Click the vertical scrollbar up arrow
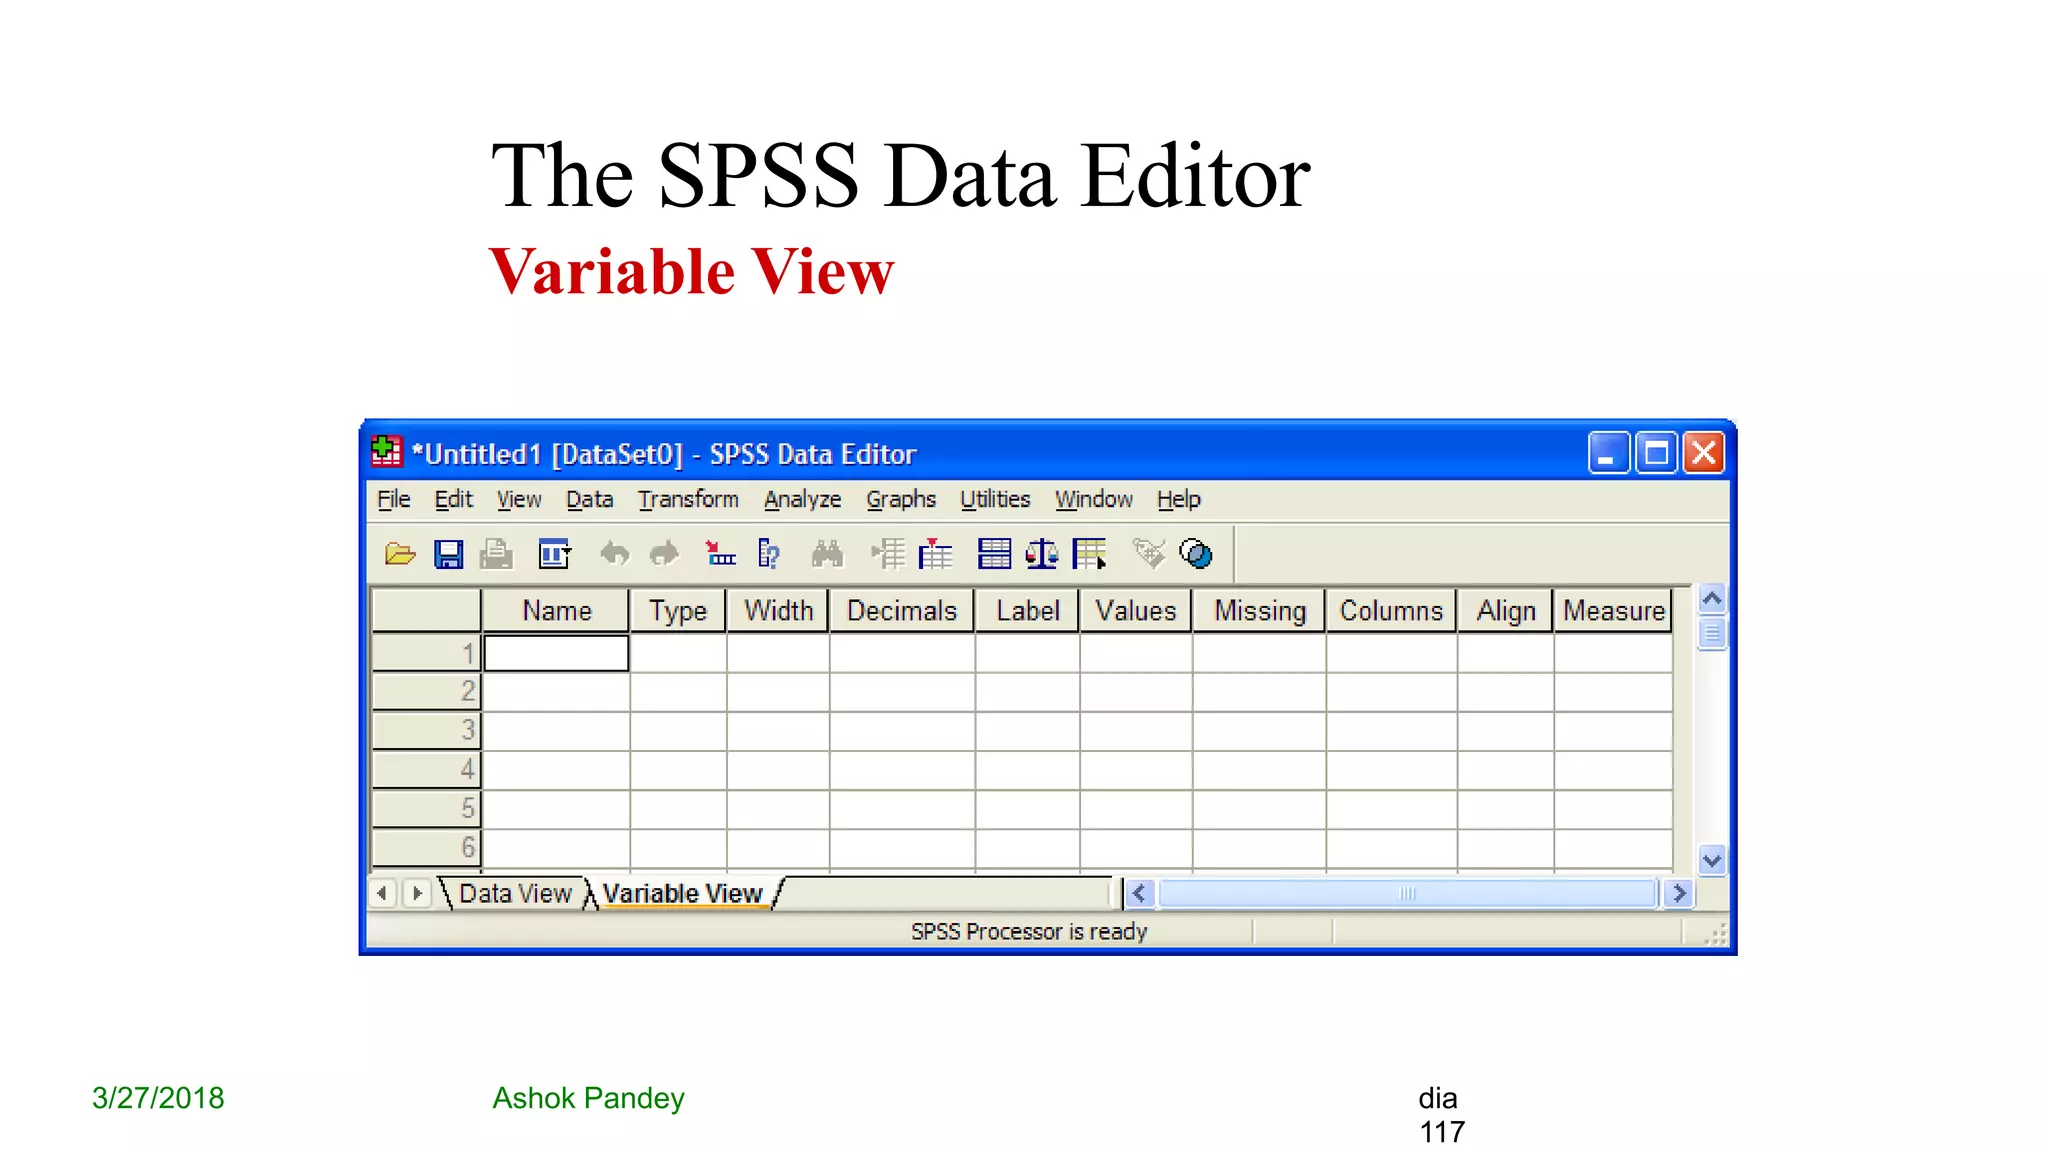The image size is (2048, 1152). click(1711, 599)
